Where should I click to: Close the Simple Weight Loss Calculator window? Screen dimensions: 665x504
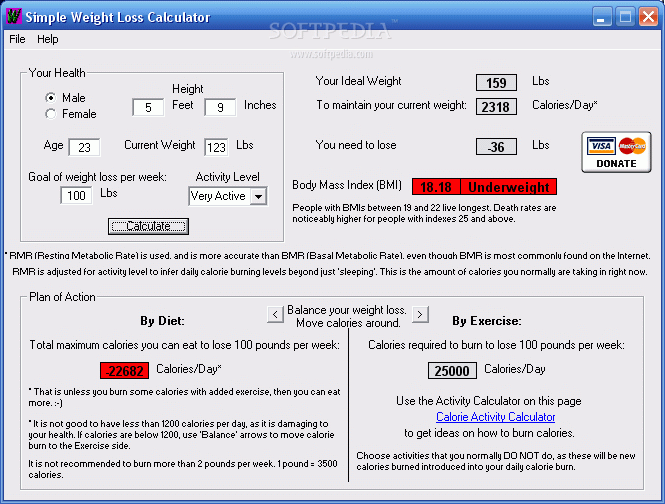648,17
